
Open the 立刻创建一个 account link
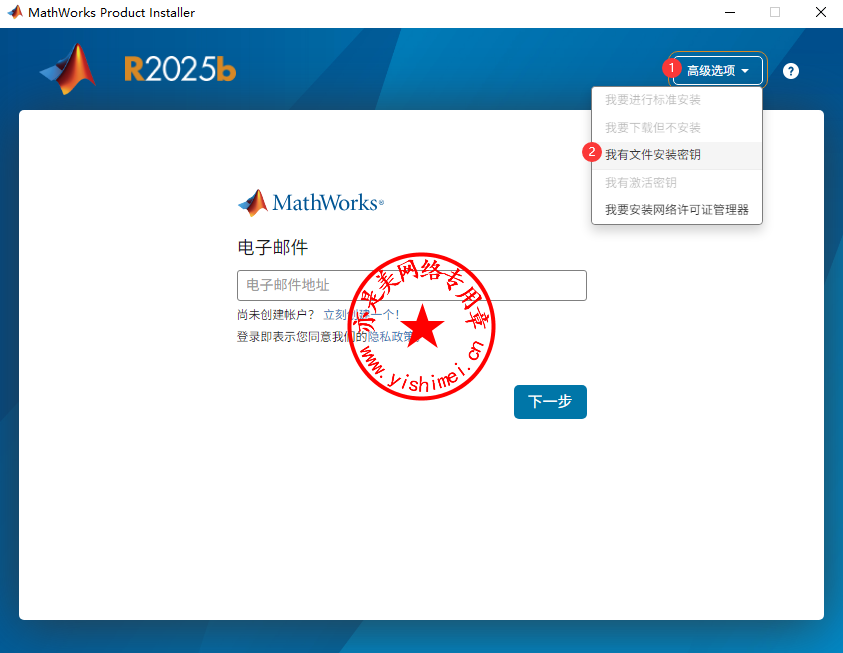tap(360, 314)
